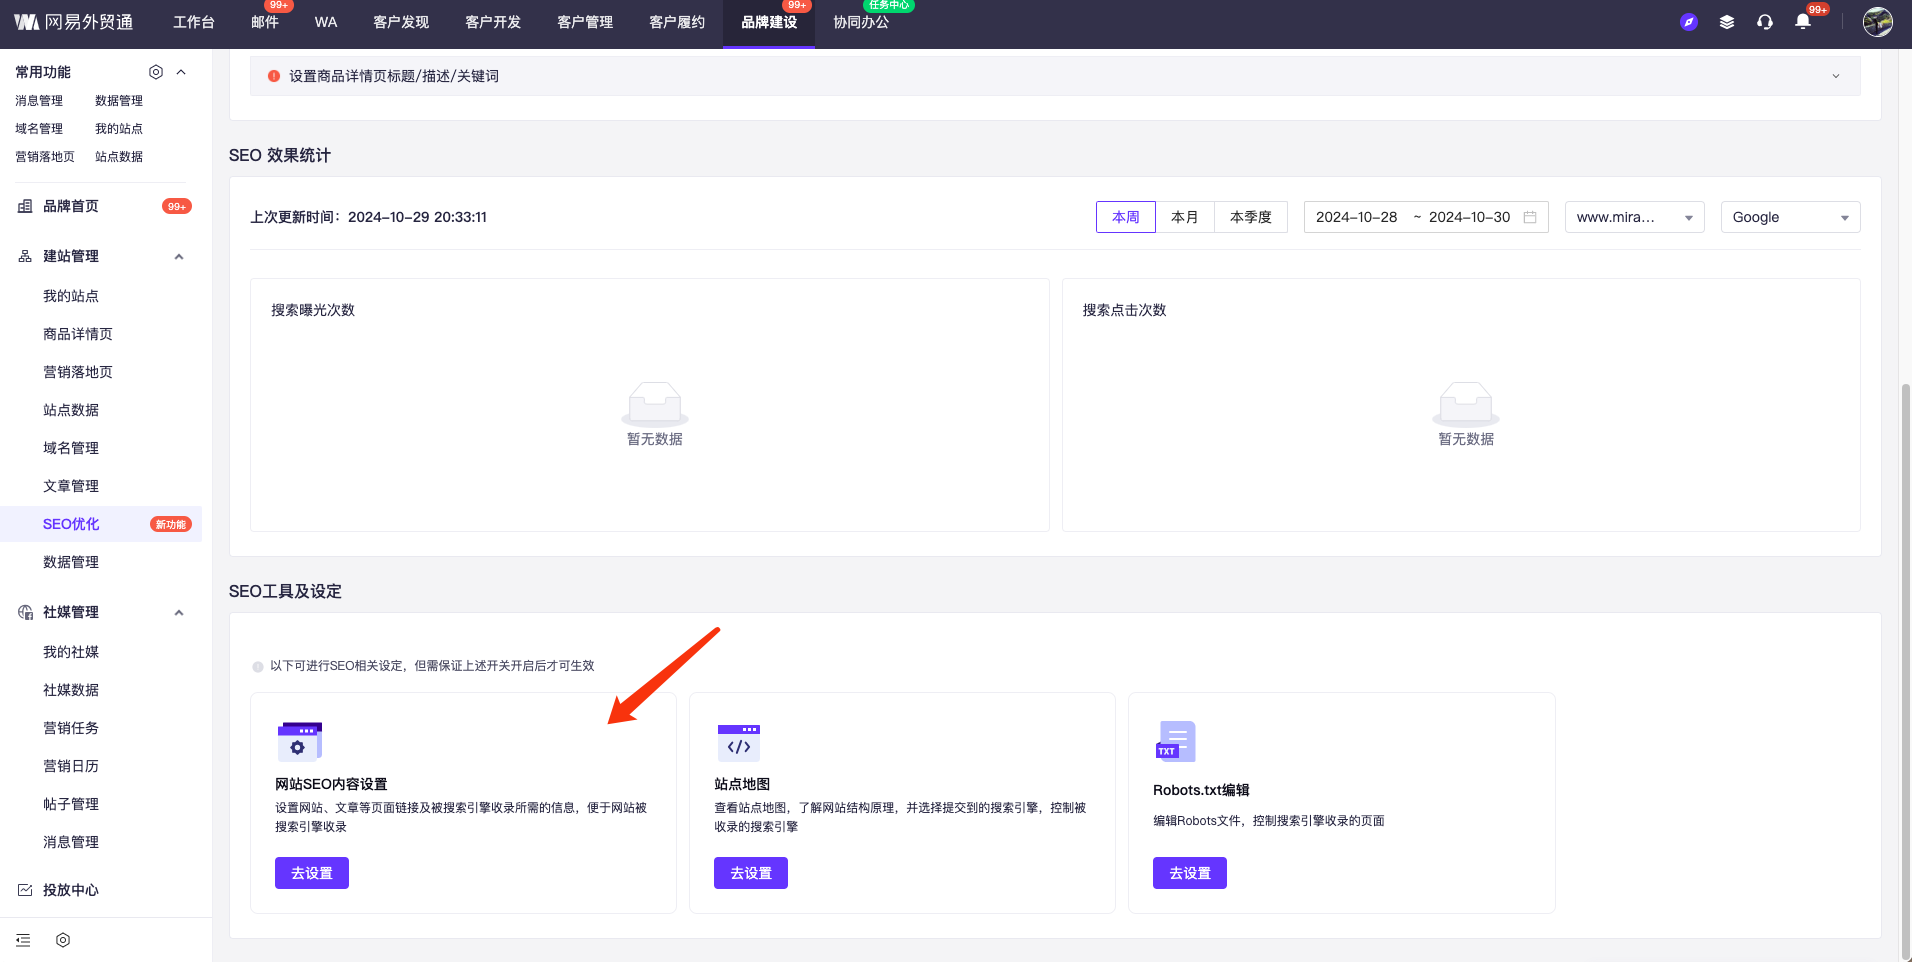This screenshot has height=962, width=1912.
Task: Select 文章管理 in the sidebar
Action: [71, 486]
